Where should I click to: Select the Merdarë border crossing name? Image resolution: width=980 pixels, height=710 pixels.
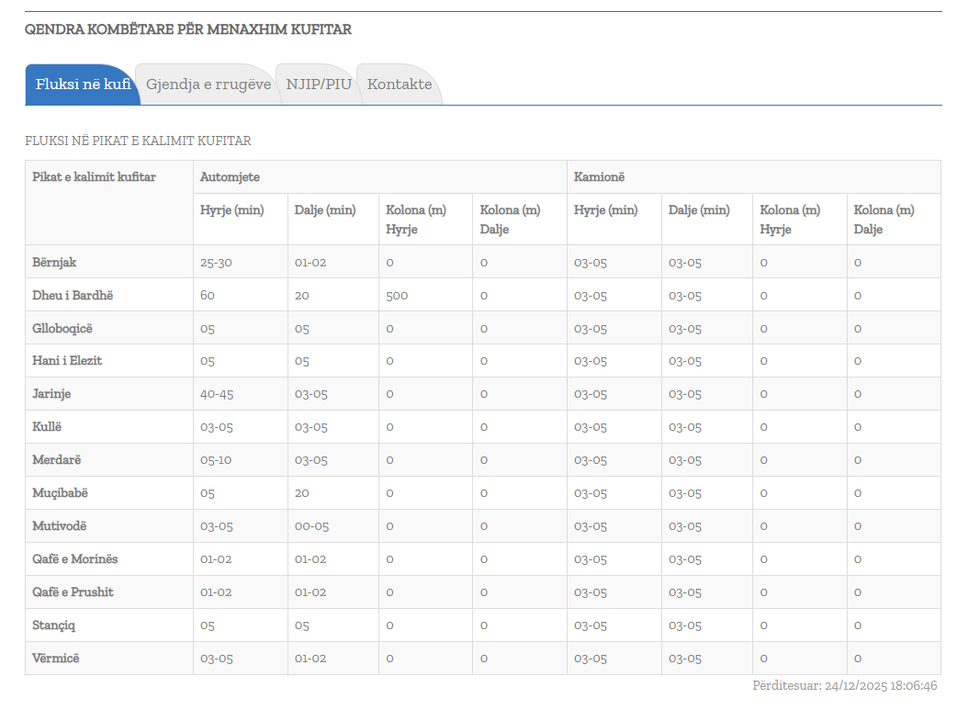pyautogui.click(x=57, y=460)
